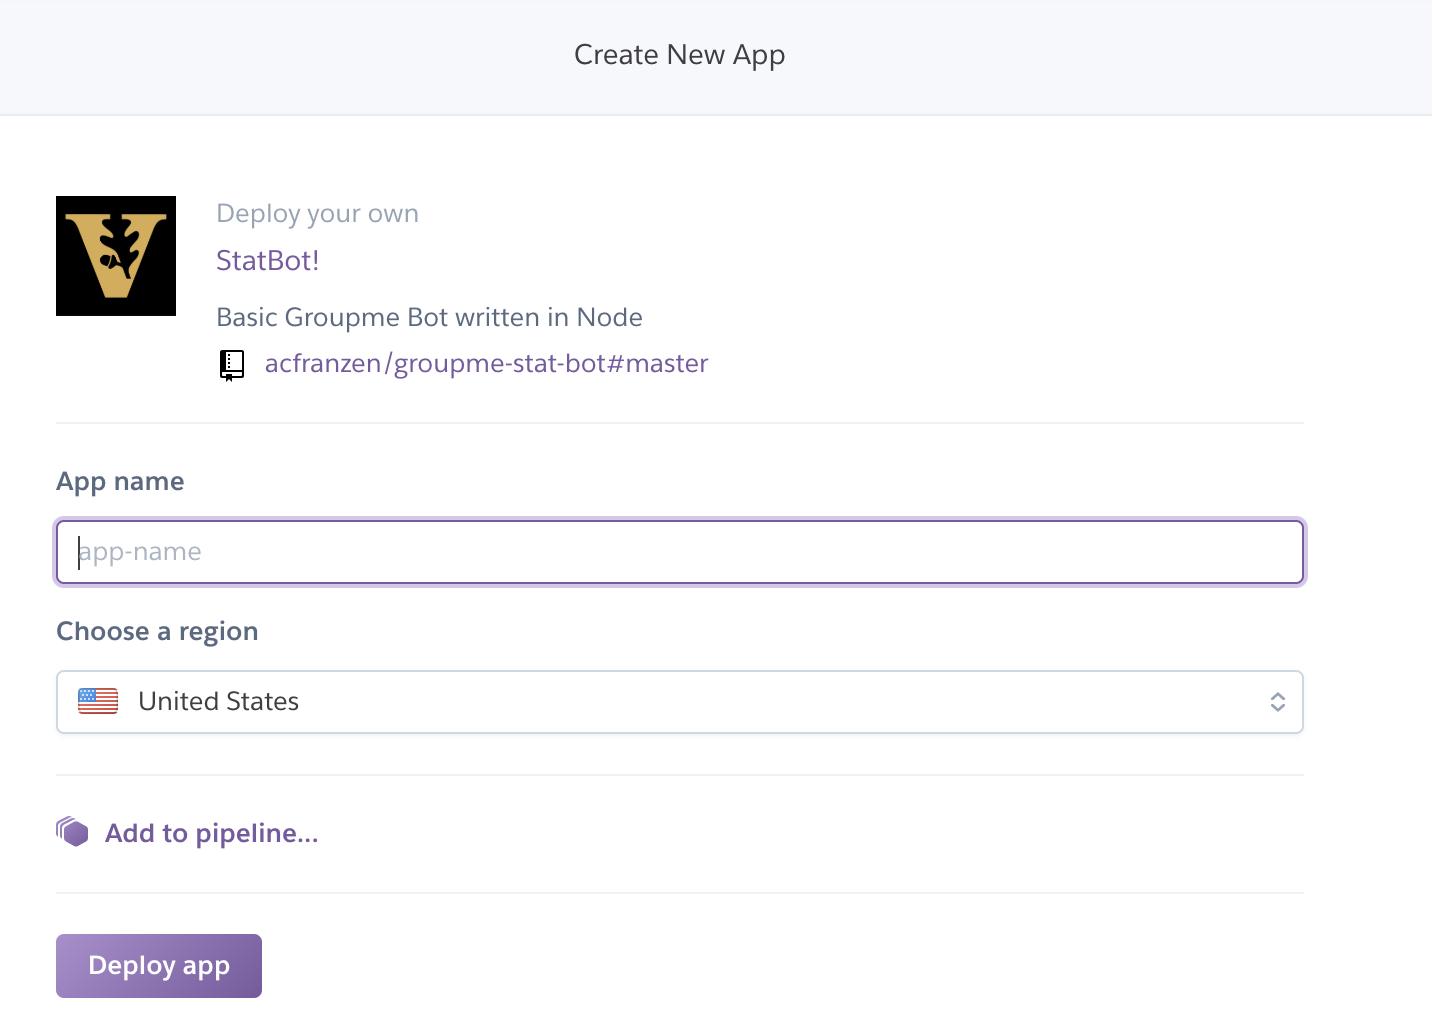Open the StatBot! link
This screenshot has width=1432, height=1032.
(x=267, y=260)
